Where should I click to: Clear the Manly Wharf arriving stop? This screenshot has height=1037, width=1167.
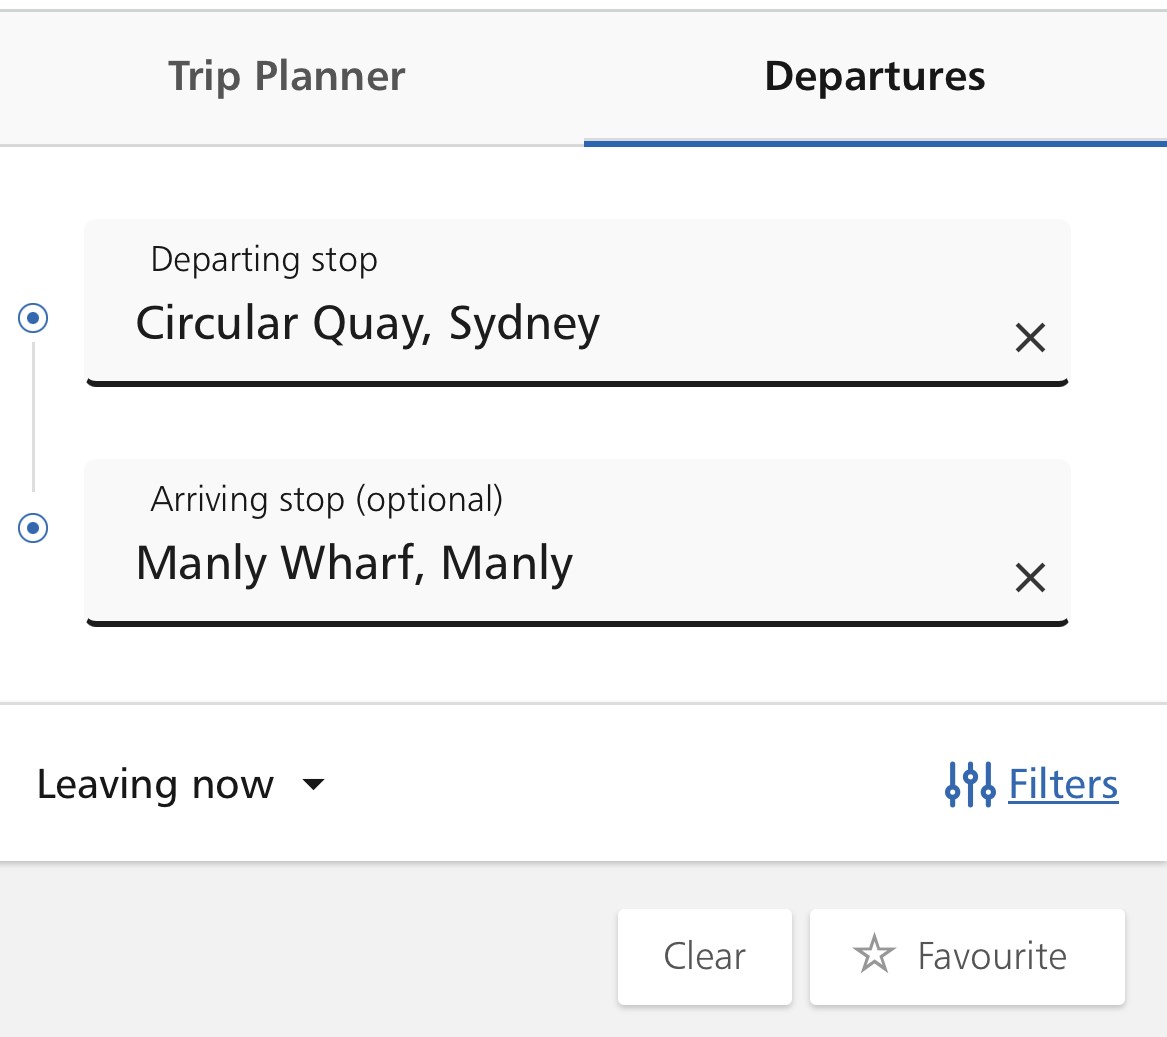1030,578
